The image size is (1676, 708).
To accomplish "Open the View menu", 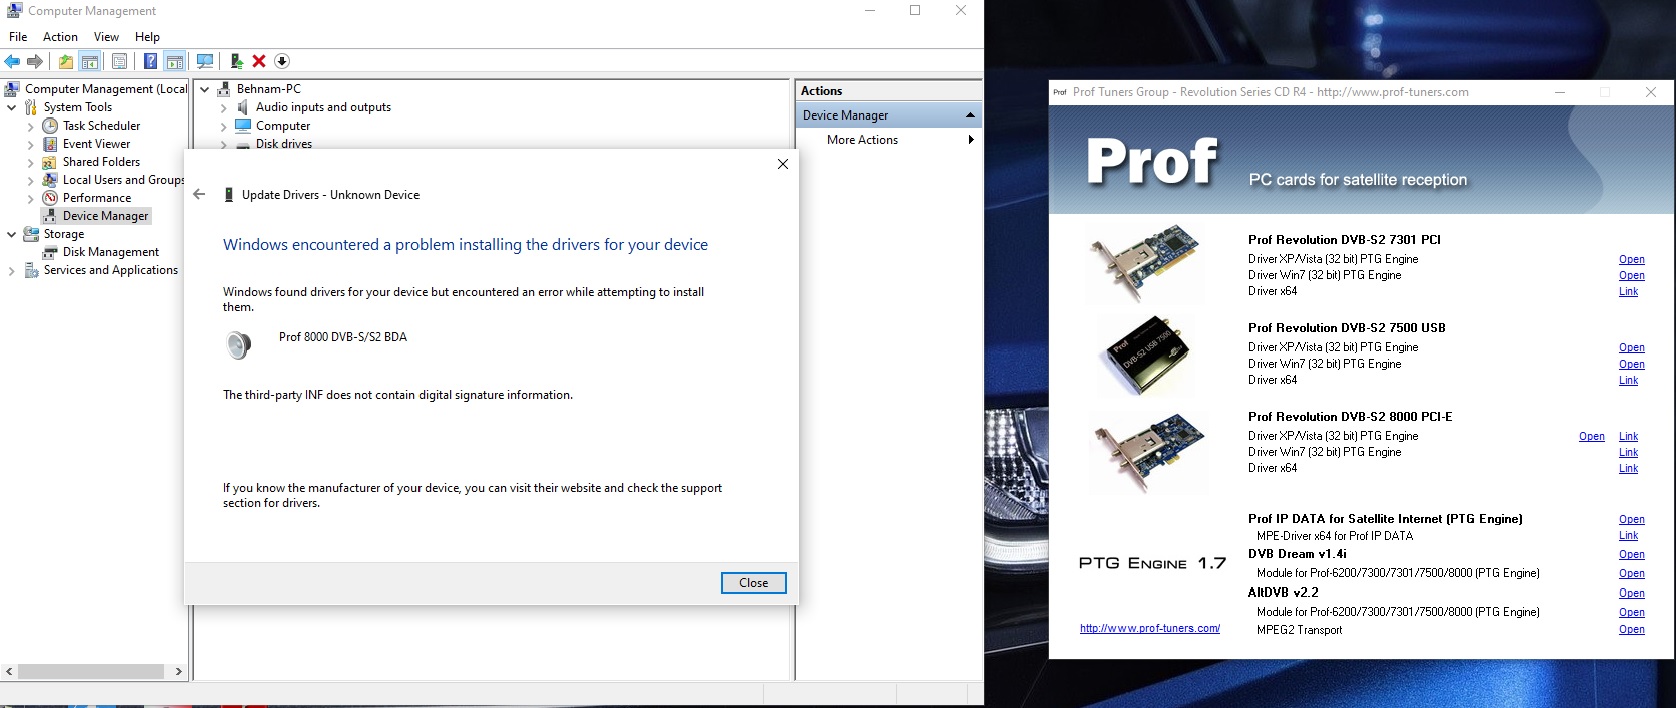I will pyautogui.click(x=106, y=37).
